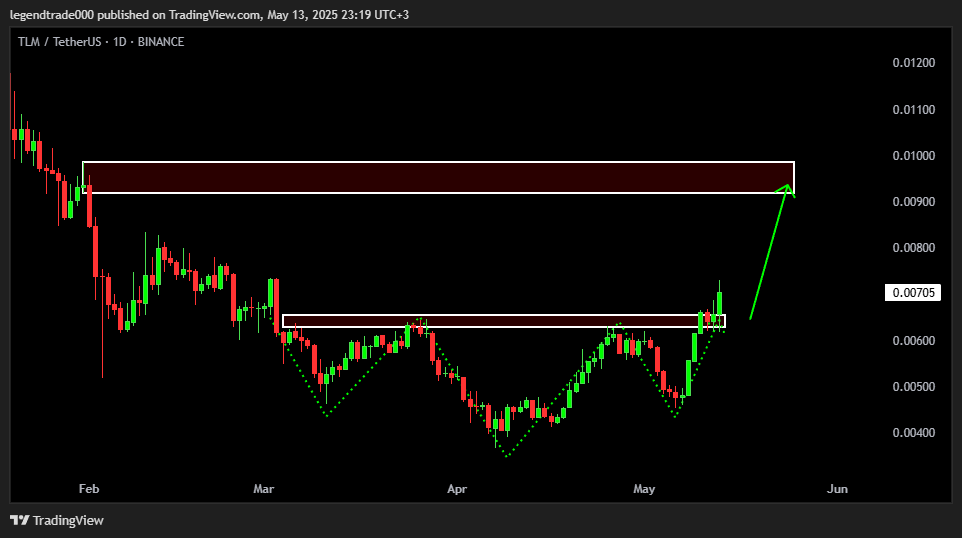The width and height of the screenshot is (962, 538).
Task: Click the Feb time axis label
Action: (x=89, y=489)
